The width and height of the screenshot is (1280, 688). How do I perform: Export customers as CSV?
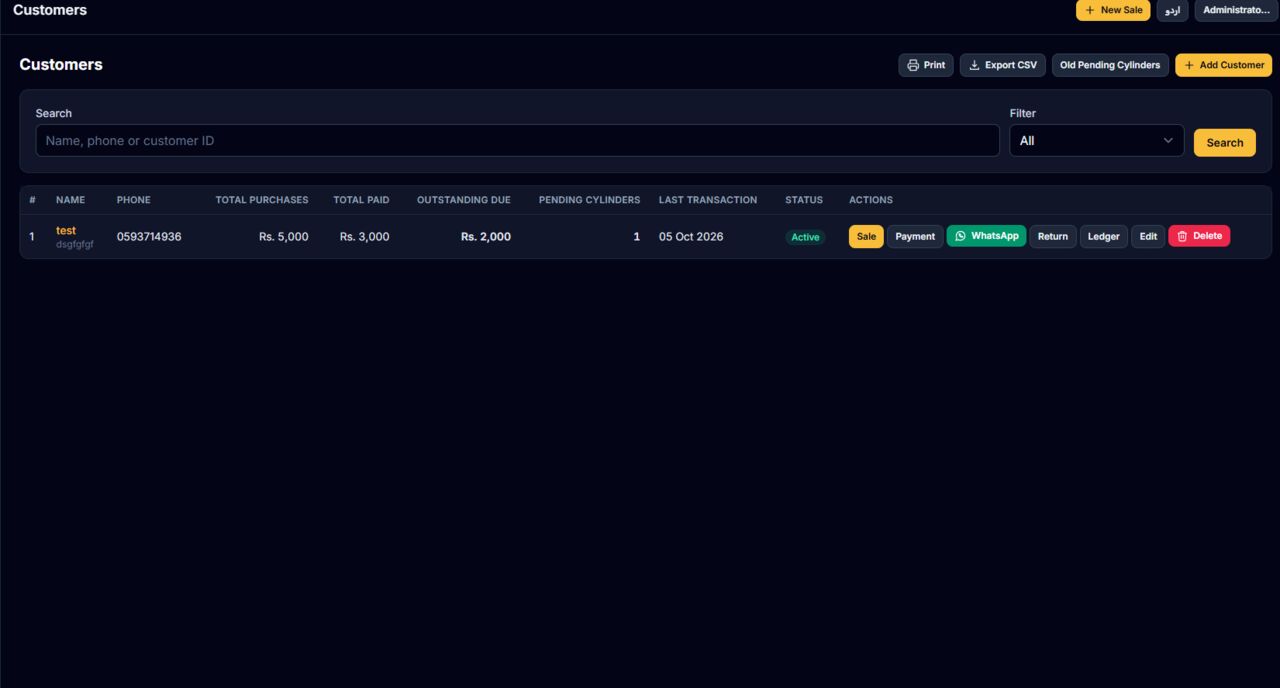click(x=1003, y=65)
